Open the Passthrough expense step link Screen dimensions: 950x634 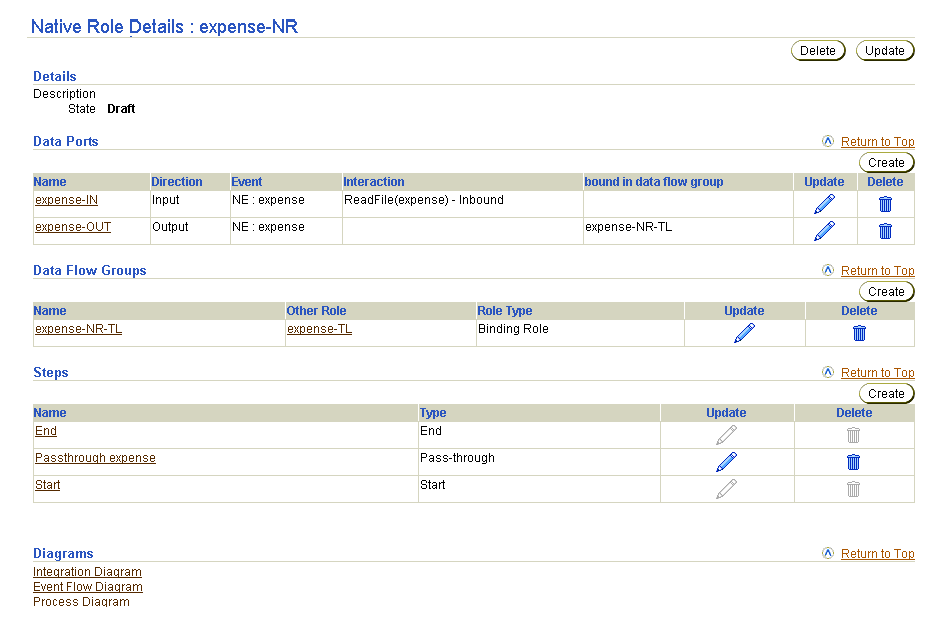(96, 458)
